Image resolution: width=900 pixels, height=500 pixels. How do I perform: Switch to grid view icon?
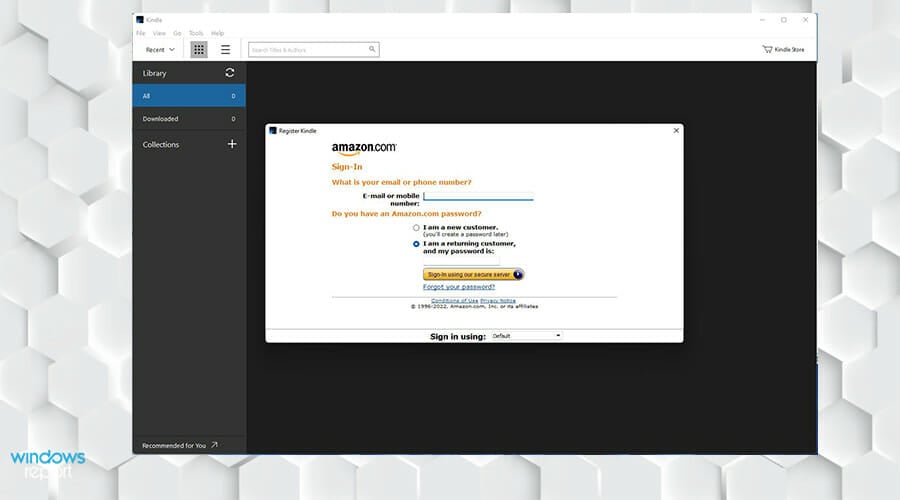pyautogui.click(x=199, y=50)
